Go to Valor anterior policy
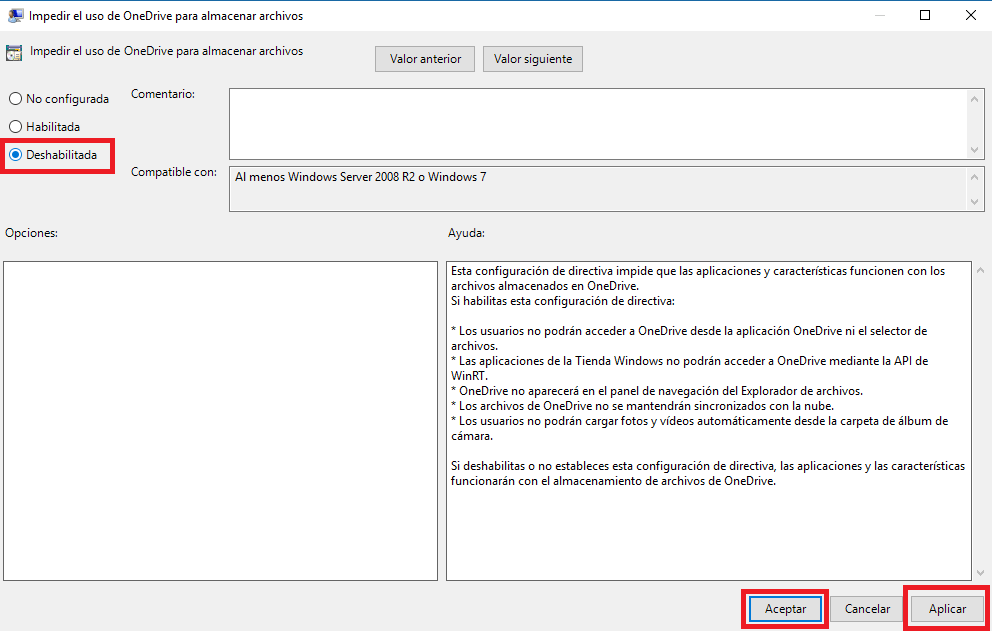This screenshot has width=992, height=631. click(x=425, y=59)
